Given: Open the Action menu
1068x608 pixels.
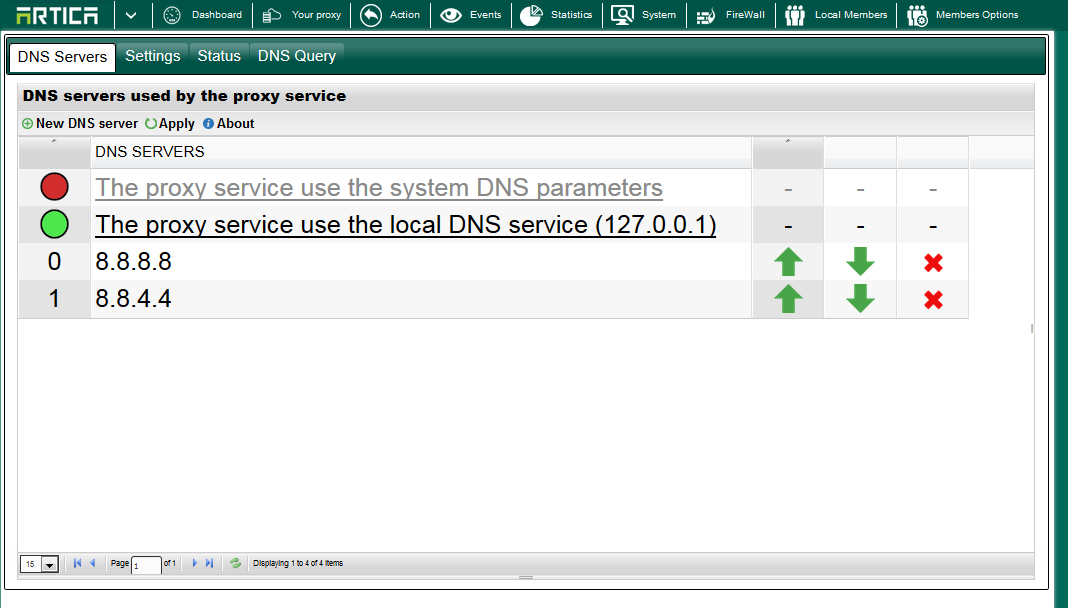Looking at the screenshot, I should [x=390, y=15].
